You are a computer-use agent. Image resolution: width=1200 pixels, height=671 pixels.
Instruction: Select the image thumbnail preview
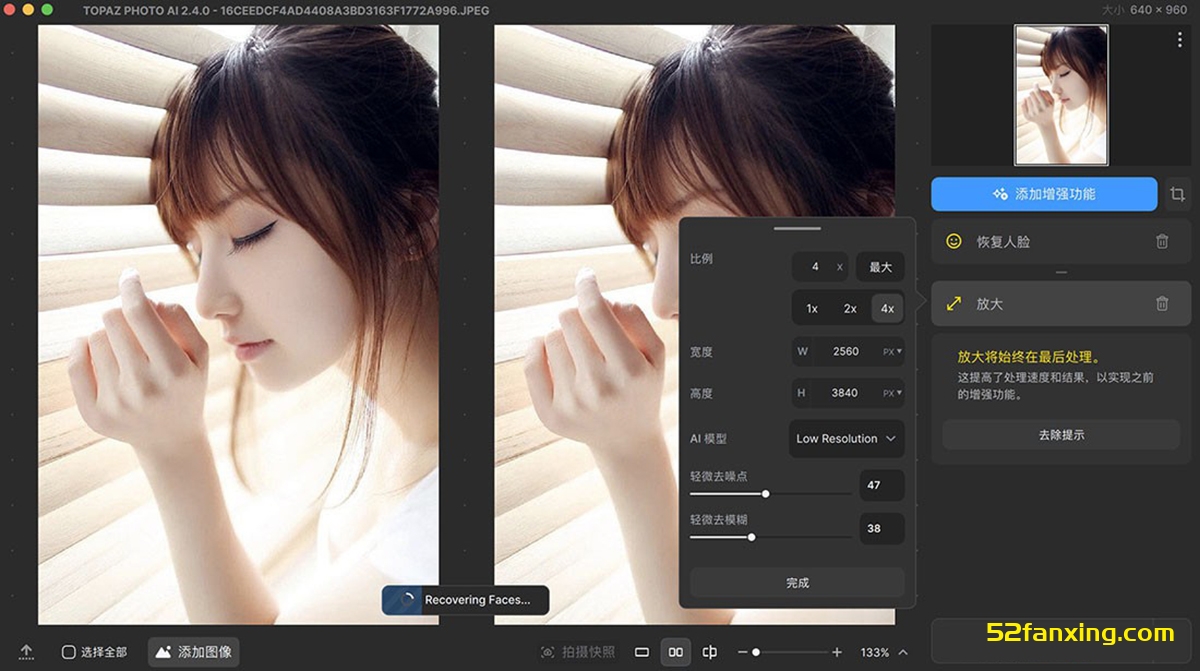click(1061, 95)
